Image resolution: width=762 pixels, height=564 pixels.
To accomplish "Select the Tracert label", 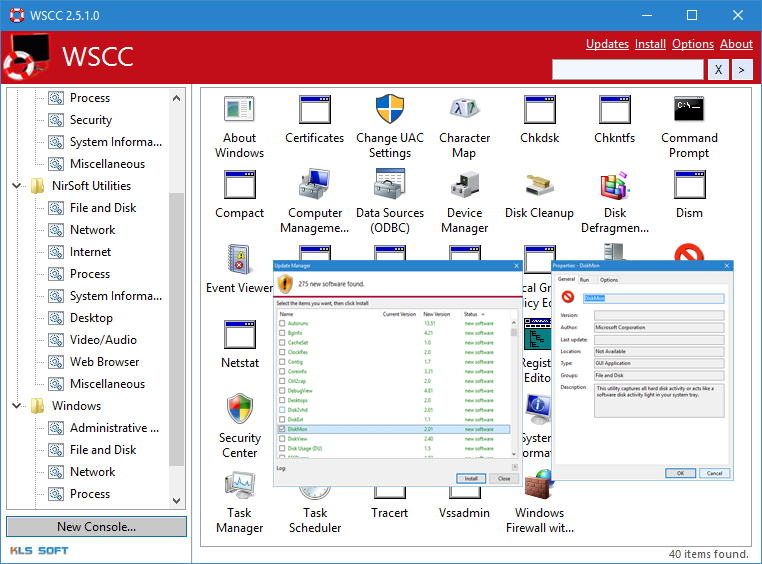I will click(x=390, y=513).
